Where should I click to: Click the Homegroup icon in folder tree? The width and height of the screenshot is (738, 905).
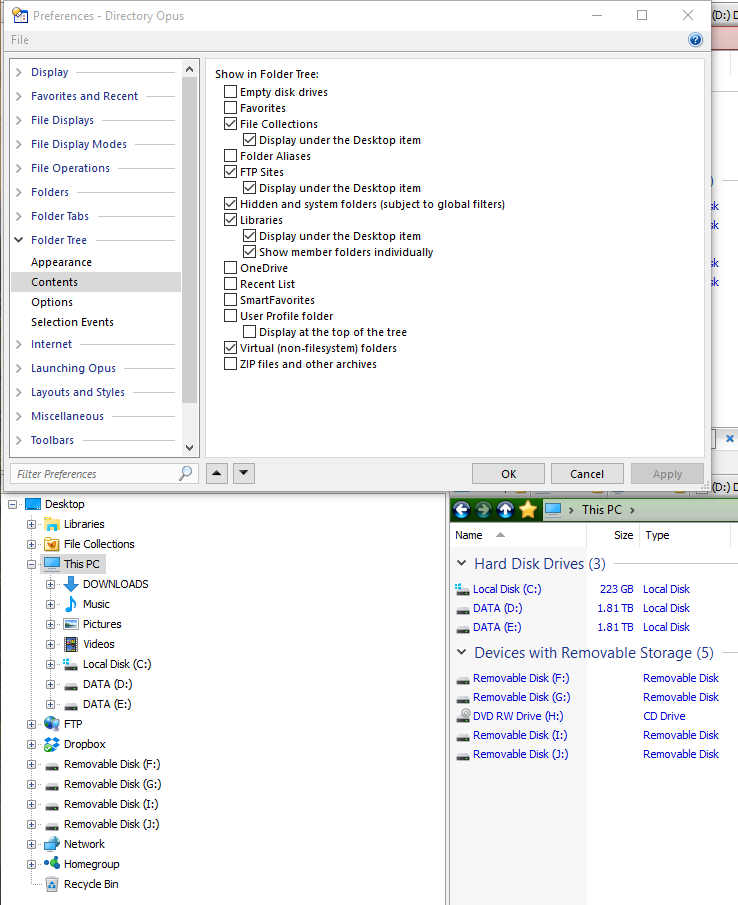52,864
